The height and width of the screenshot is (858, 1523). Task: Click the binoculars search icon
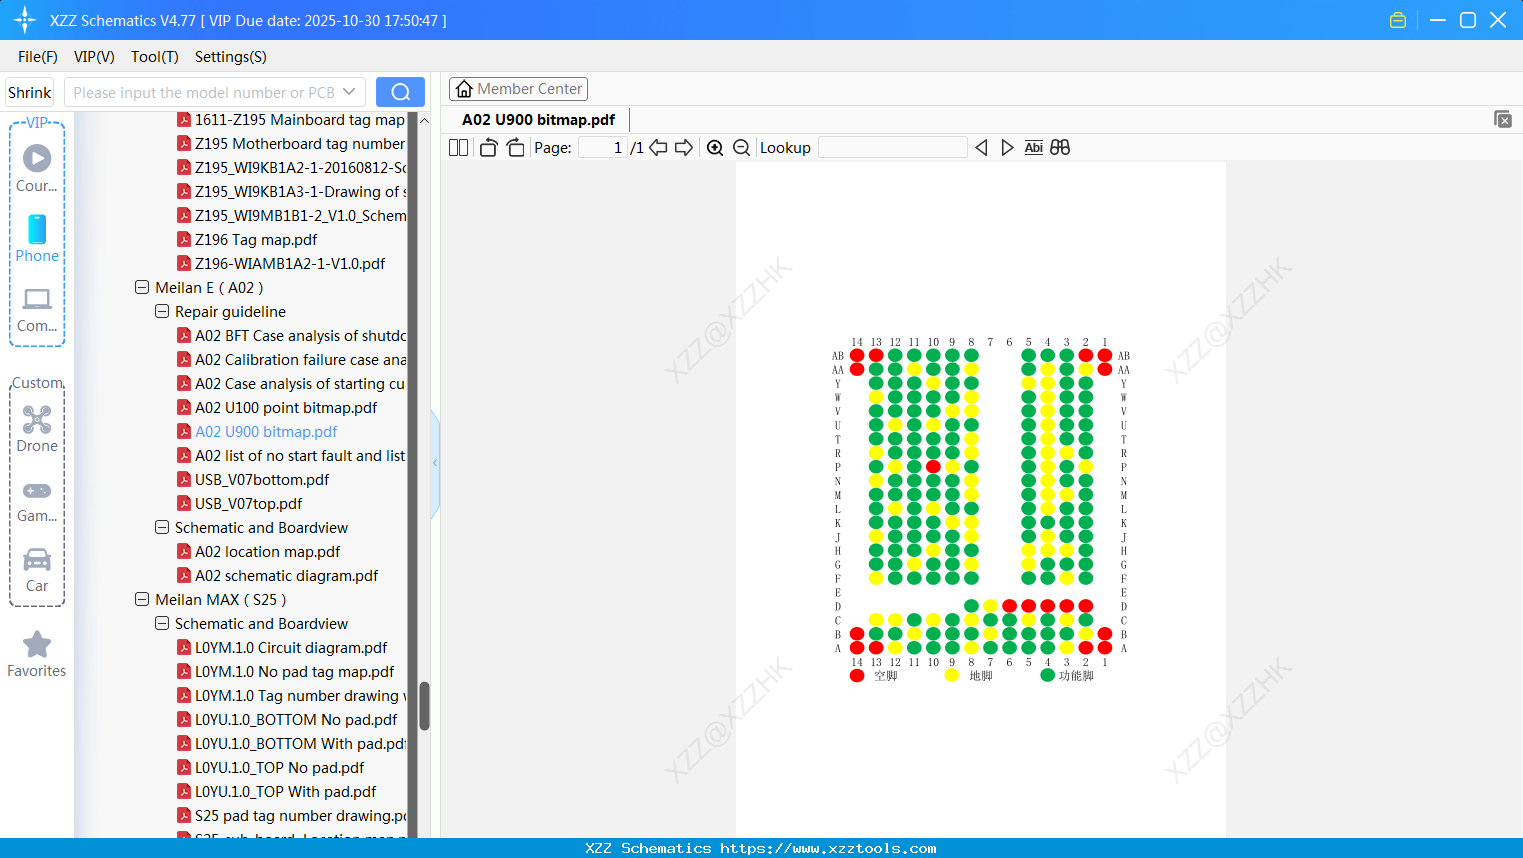tap(1060, 148)
